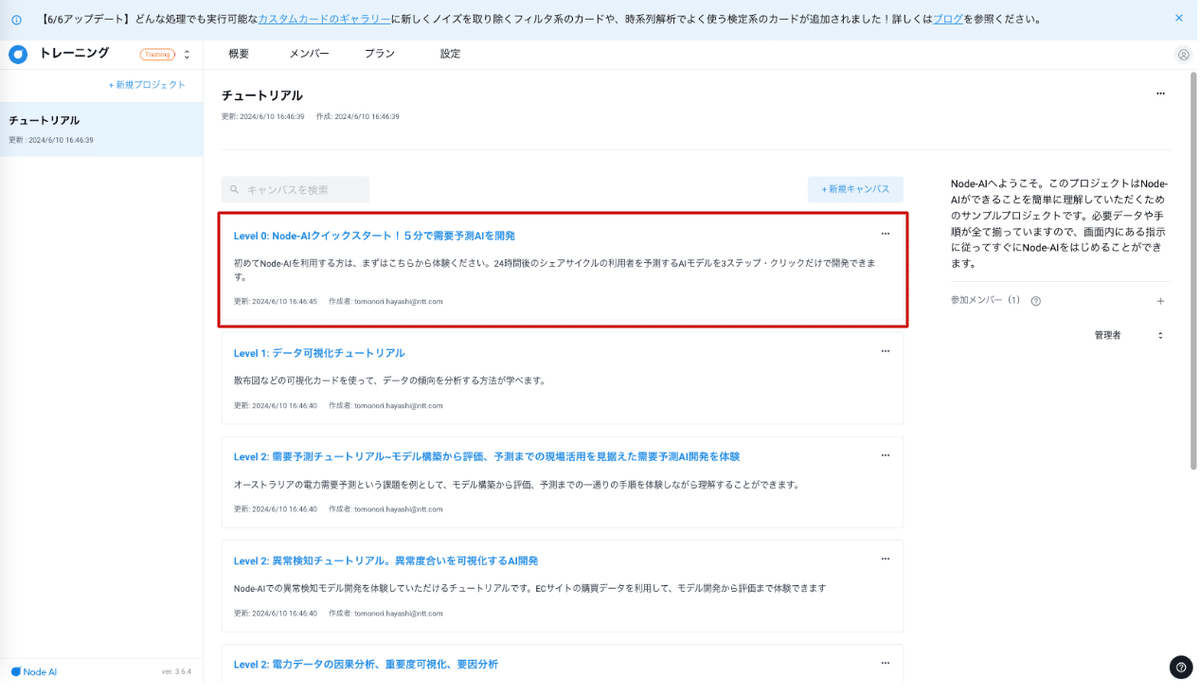Open Level 2 需要予測チュートリアル canvas

486,457
